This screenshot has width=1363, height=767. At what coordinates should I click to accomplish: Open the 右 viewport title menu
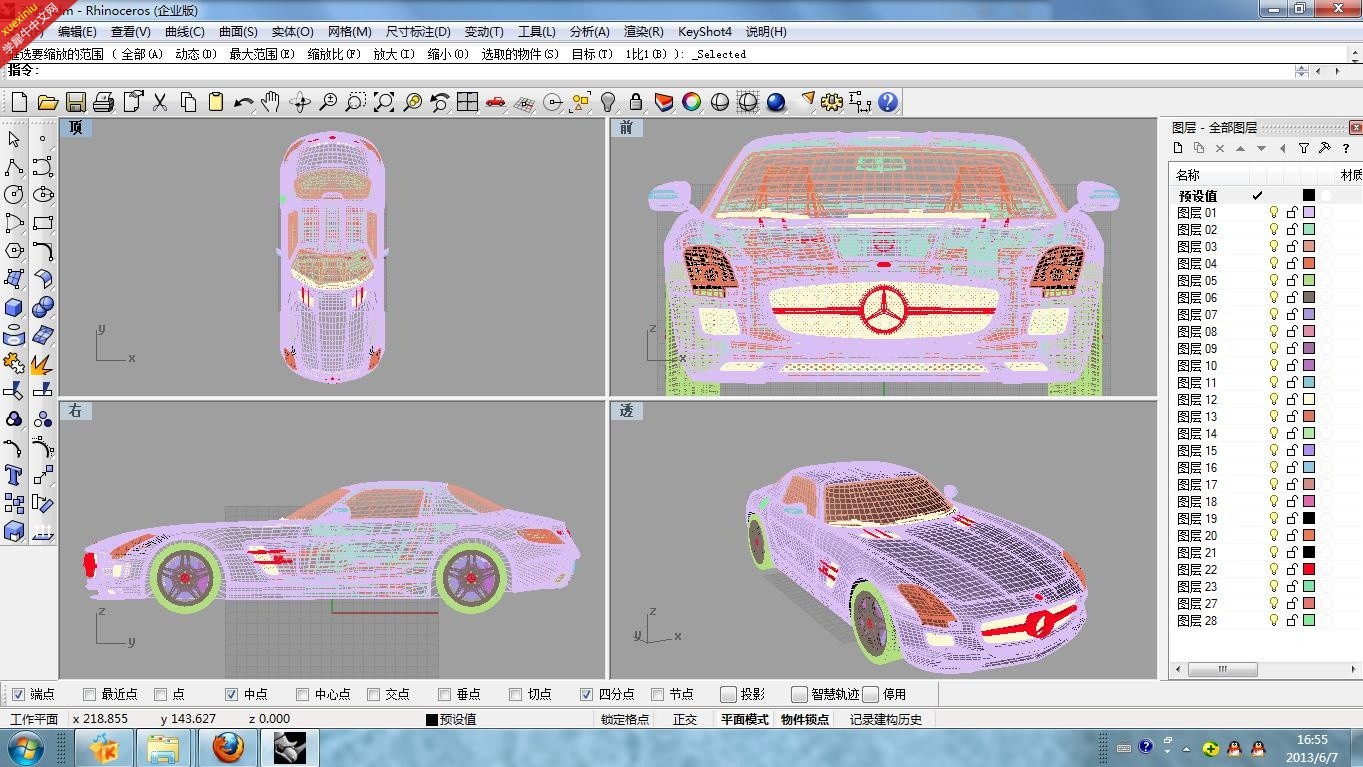pos(74,411)
